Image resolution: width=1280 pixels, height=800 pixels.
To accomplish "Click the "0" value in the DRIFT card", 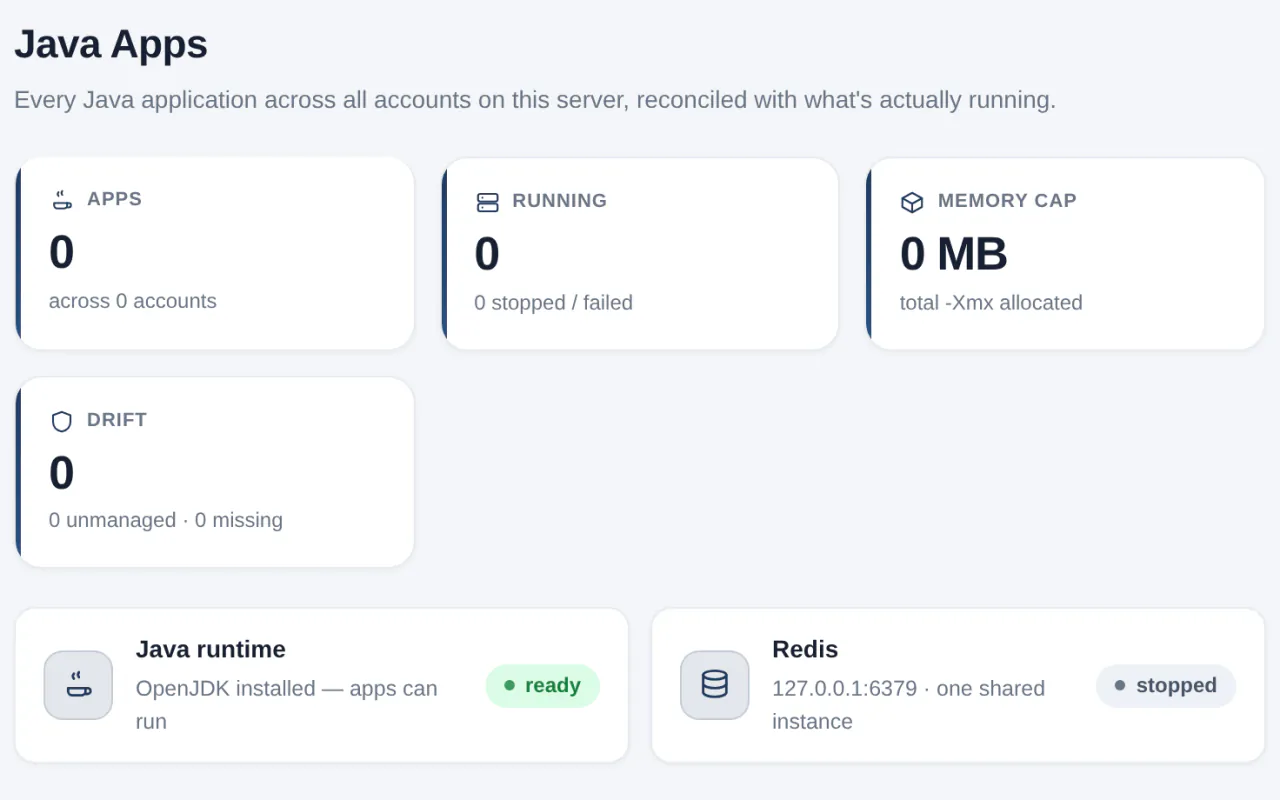I will (x=62, y=473).
